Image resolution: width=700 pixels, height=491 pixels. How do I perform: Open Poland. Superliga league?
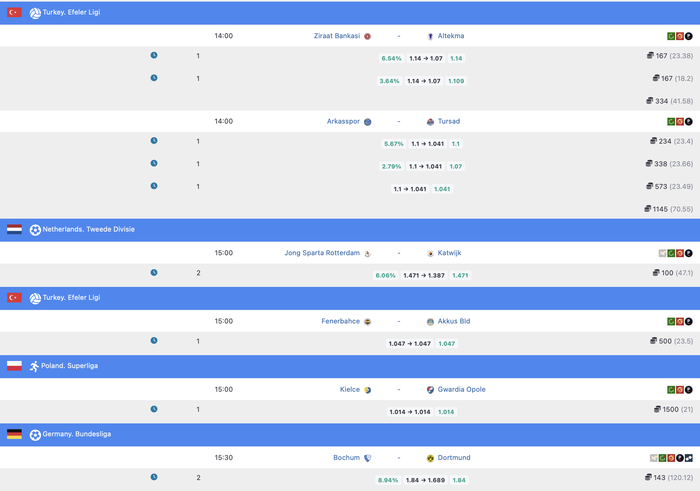[x=69, y=366]
